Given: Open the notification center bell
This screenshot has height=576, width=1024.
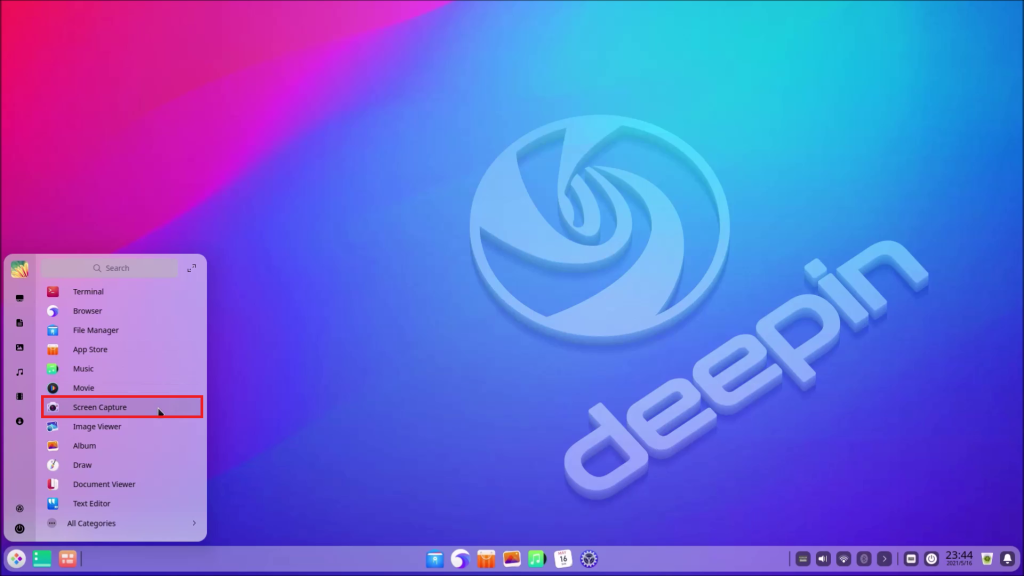Looking at the screenshot, I should click(1007, 559).
